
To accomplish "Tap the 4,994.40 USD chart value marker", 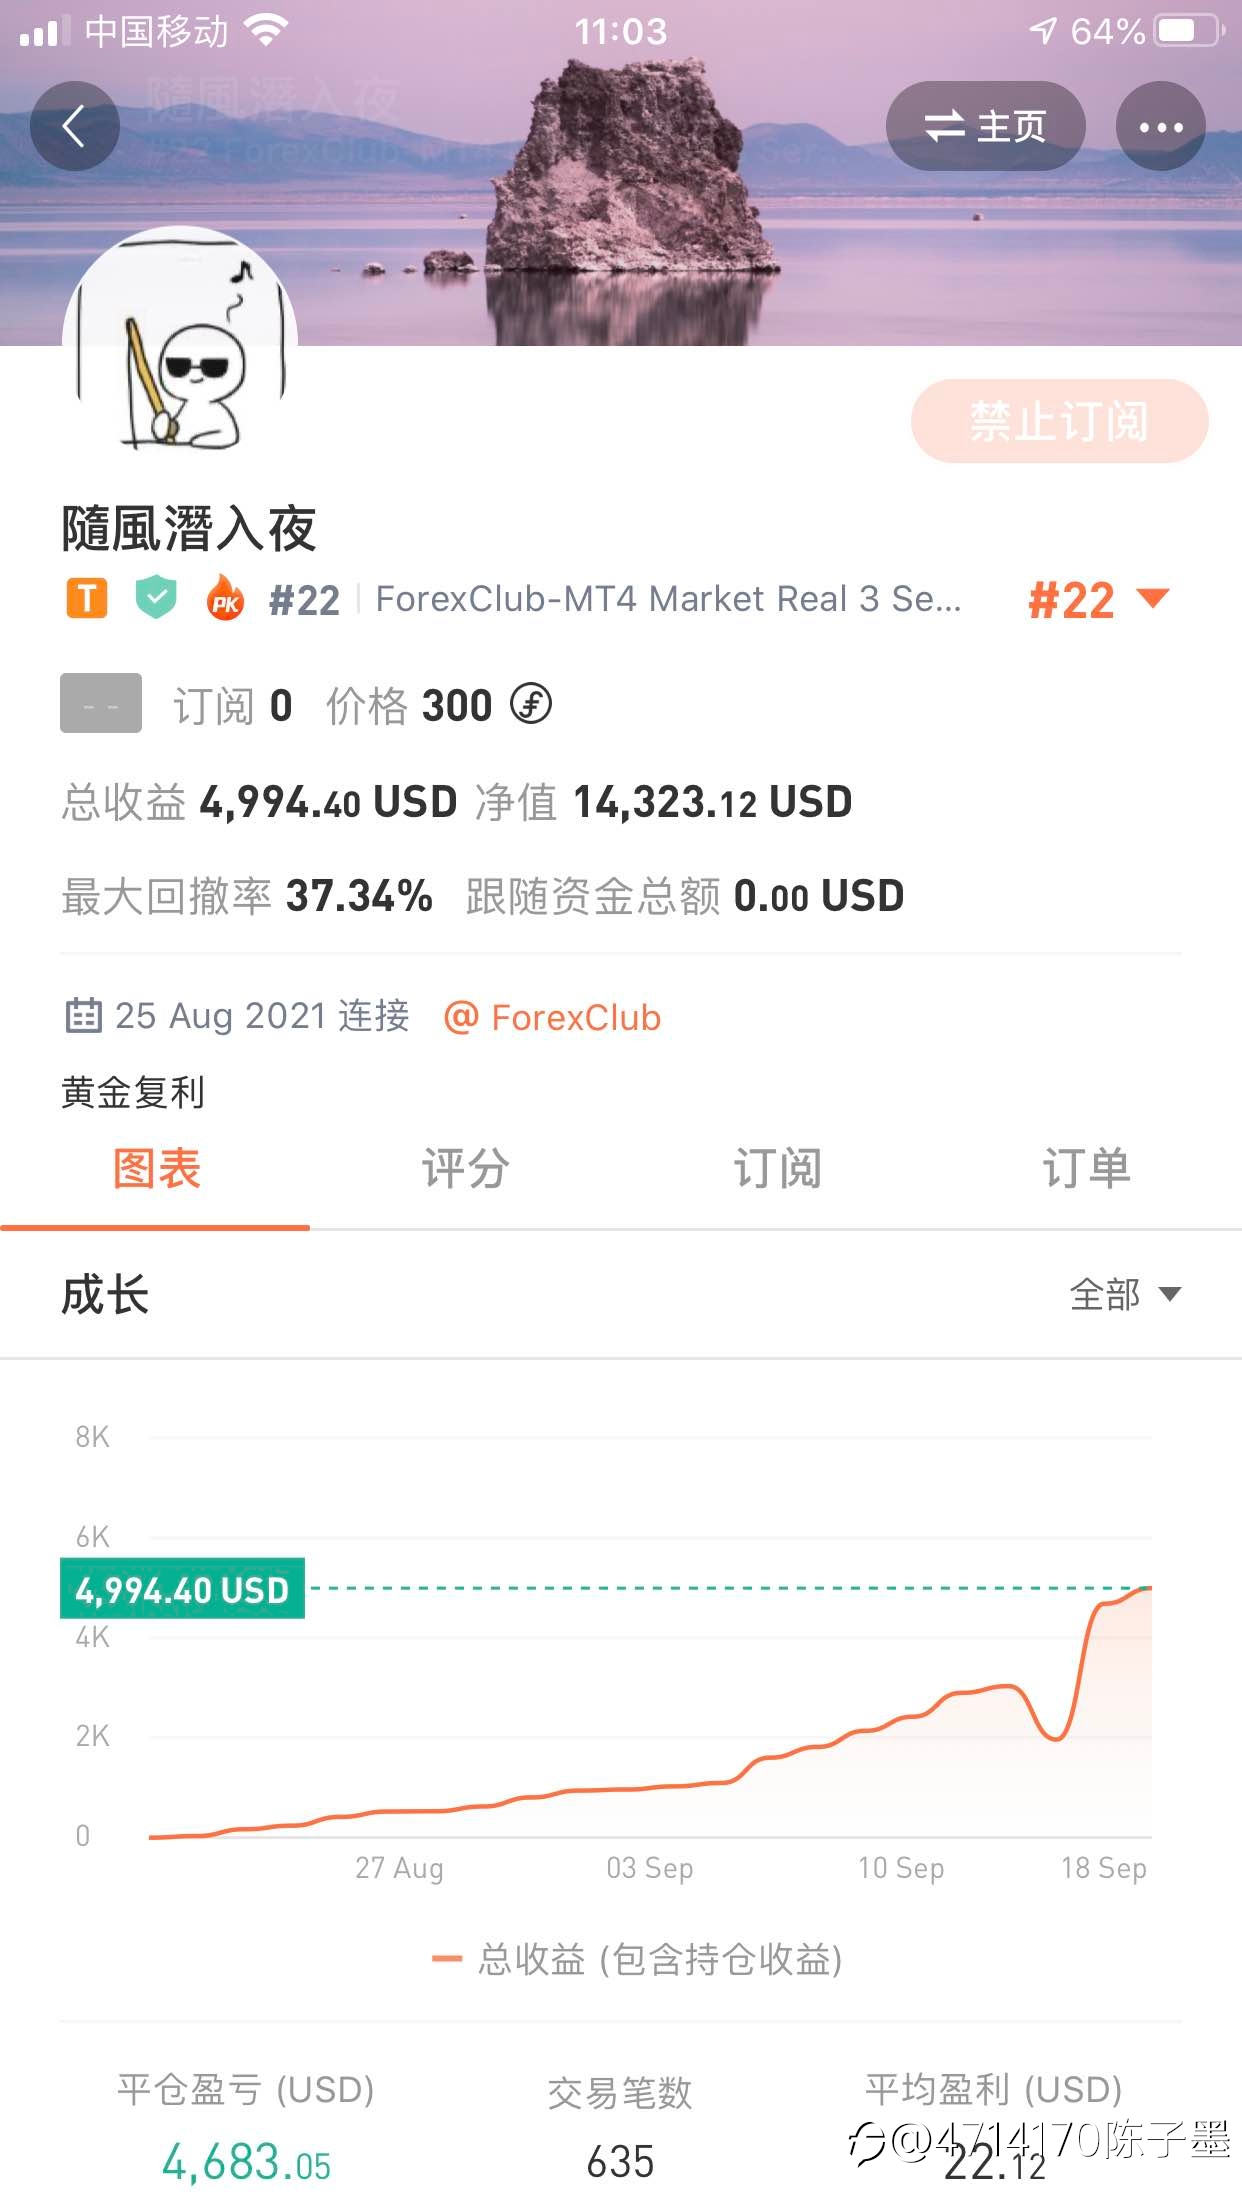I will coord(182,1588).
